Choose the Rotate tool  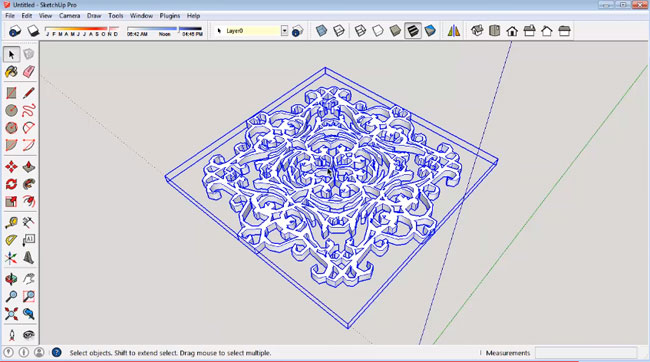pos(11,184)
